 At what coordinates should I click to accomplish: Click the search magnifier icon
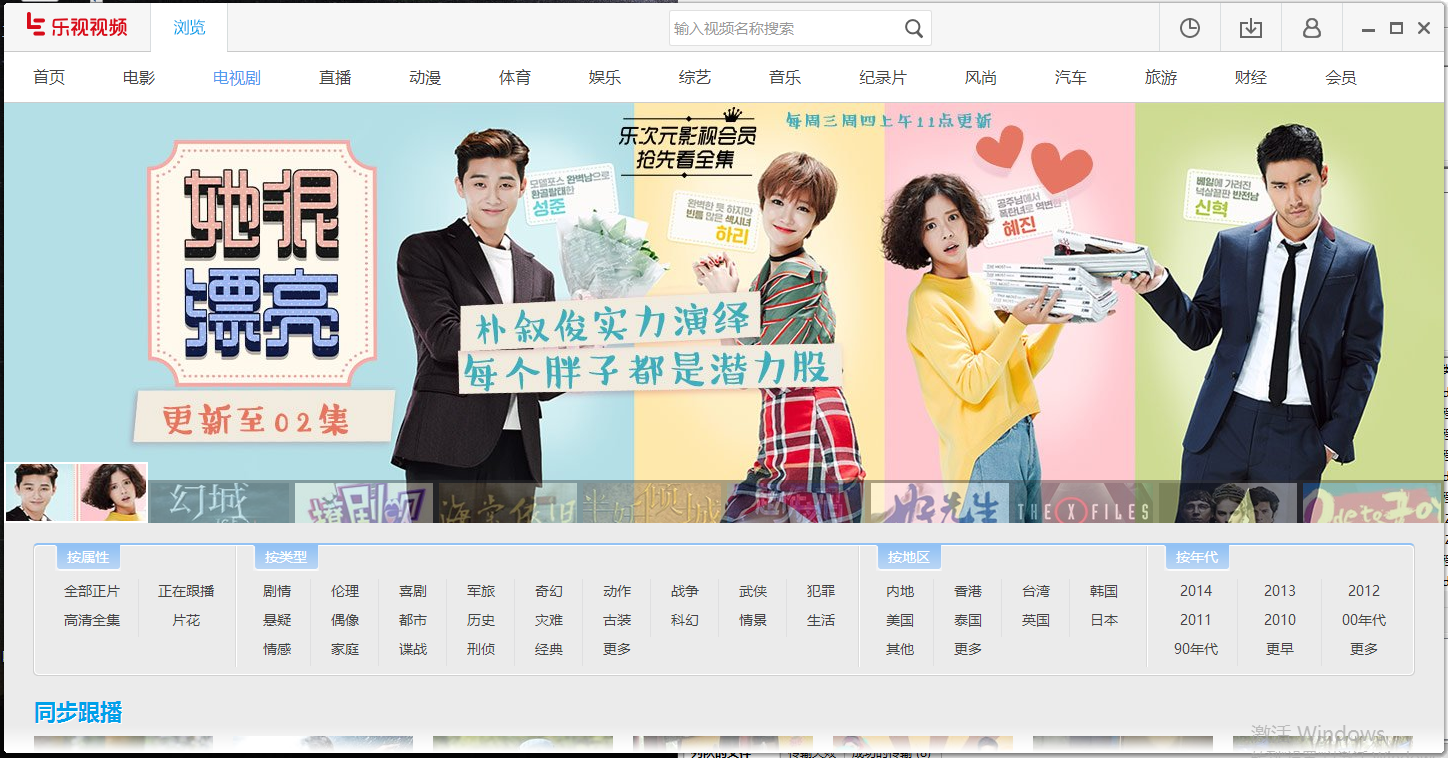(913, 29)
